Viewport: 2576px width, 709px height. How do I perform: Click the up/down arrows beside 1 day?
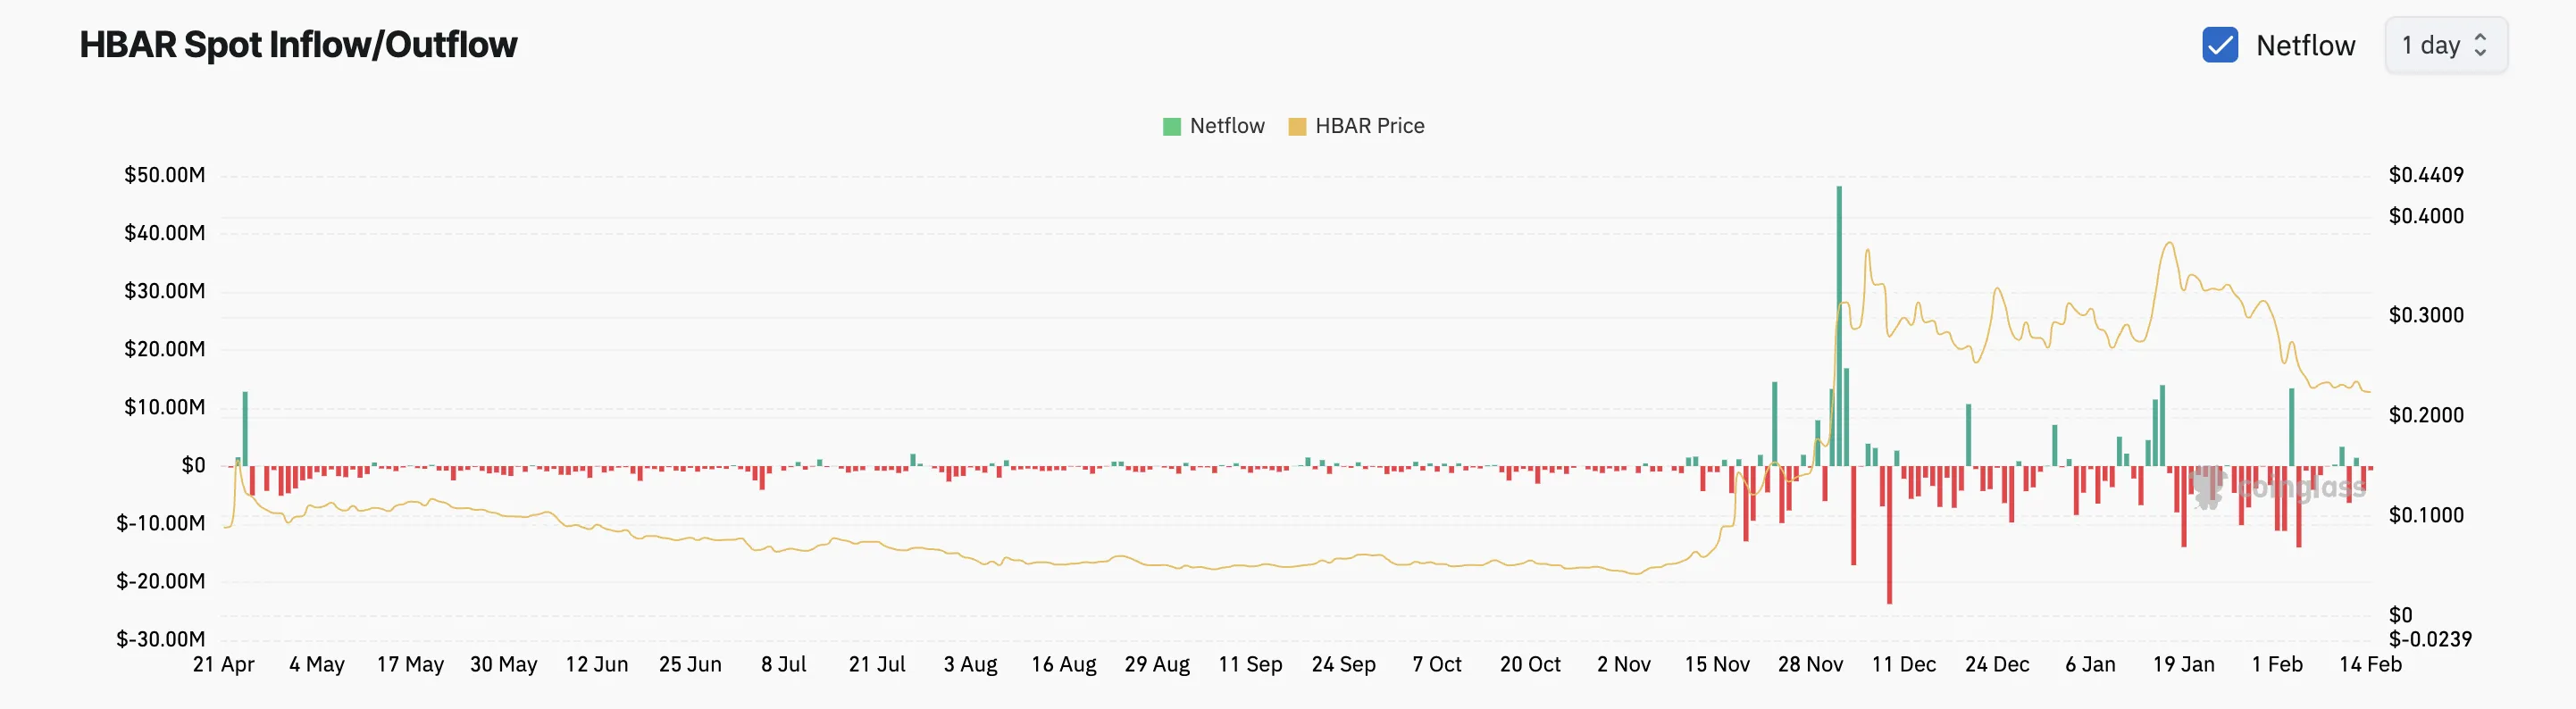pyautogui.click(x=2480, y=45)
